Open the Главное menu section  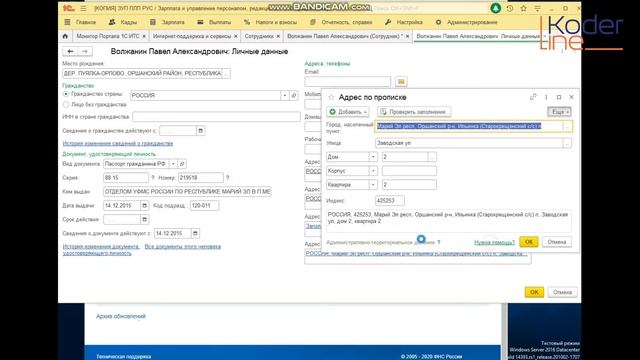(x=80, y=22)
